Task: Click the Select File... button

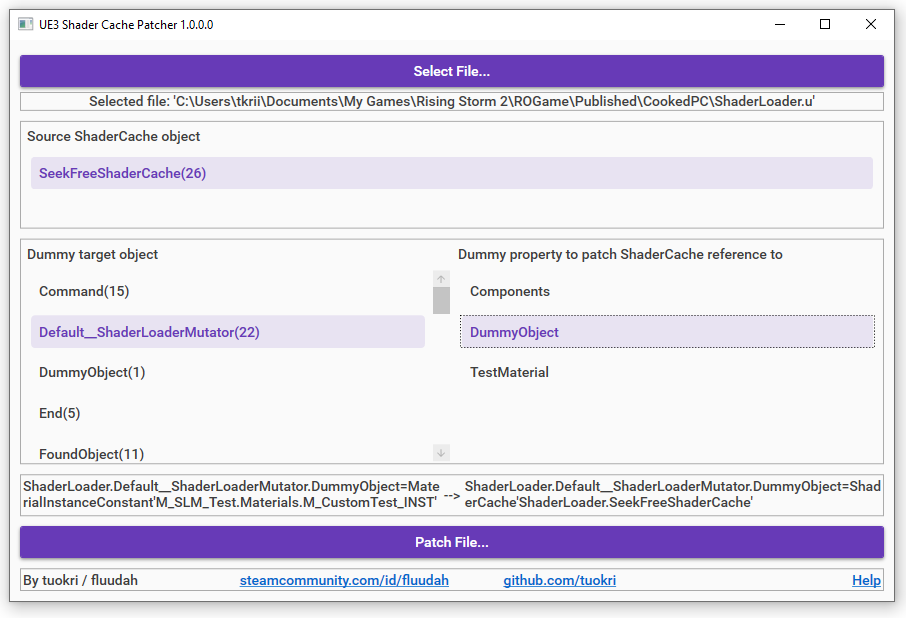Action: click(452, 71)
